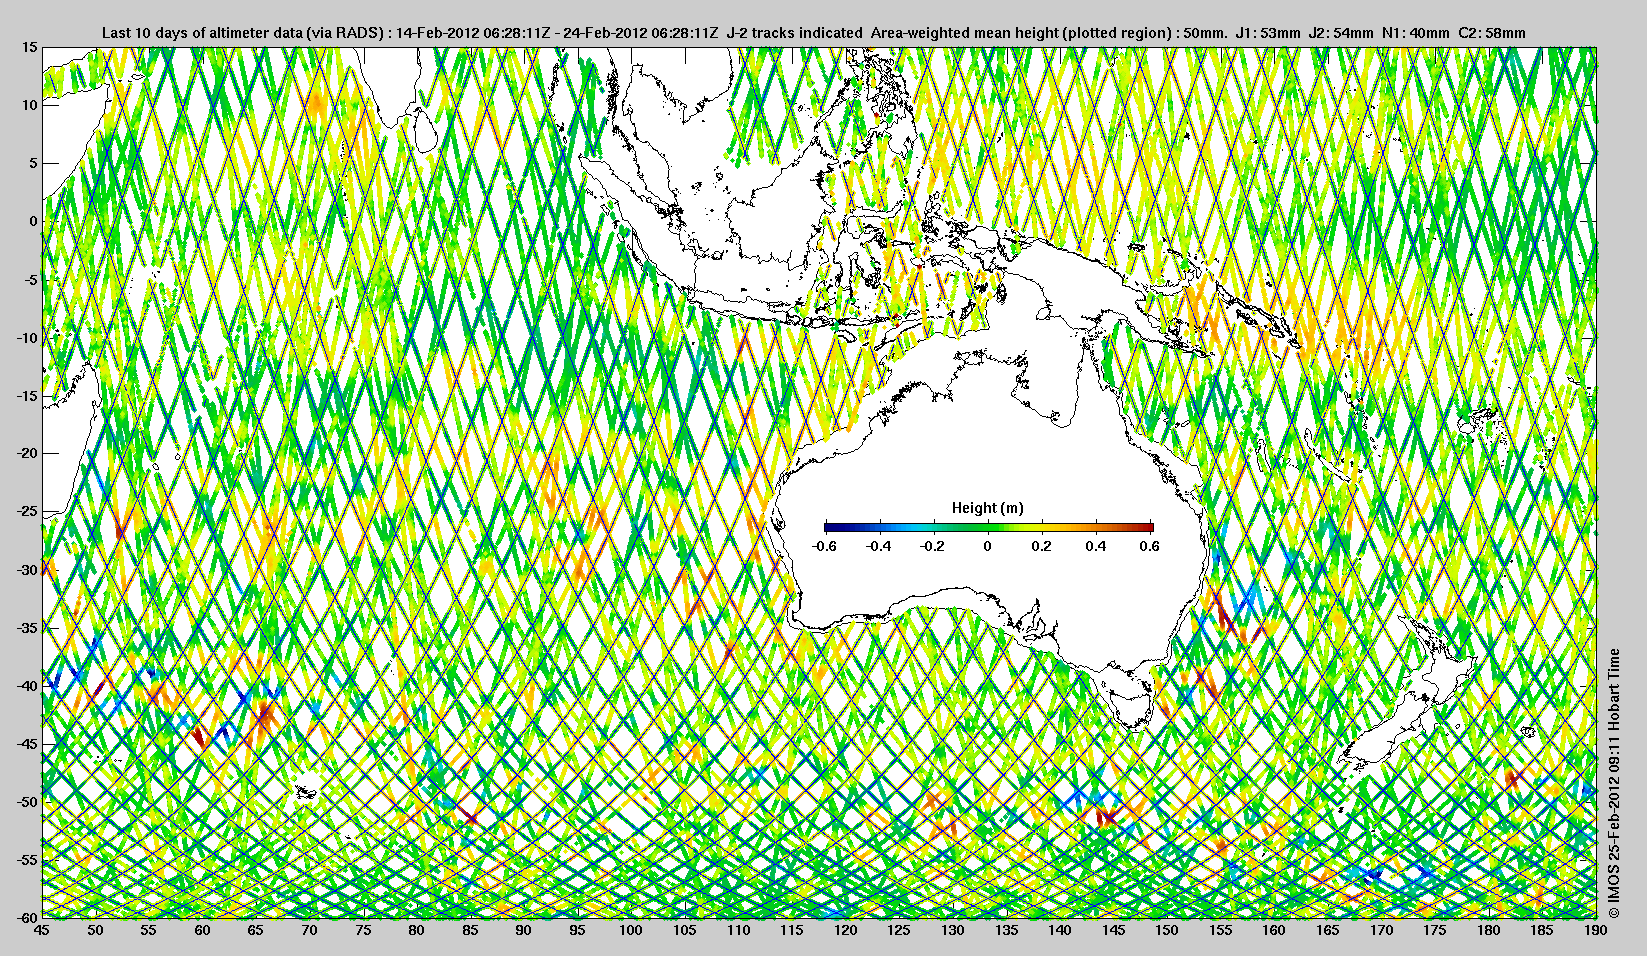Click the "C2: 58mm" value in title
Image resolution: width=1647 pixels, height=956 pixels.
(1492, 33)
